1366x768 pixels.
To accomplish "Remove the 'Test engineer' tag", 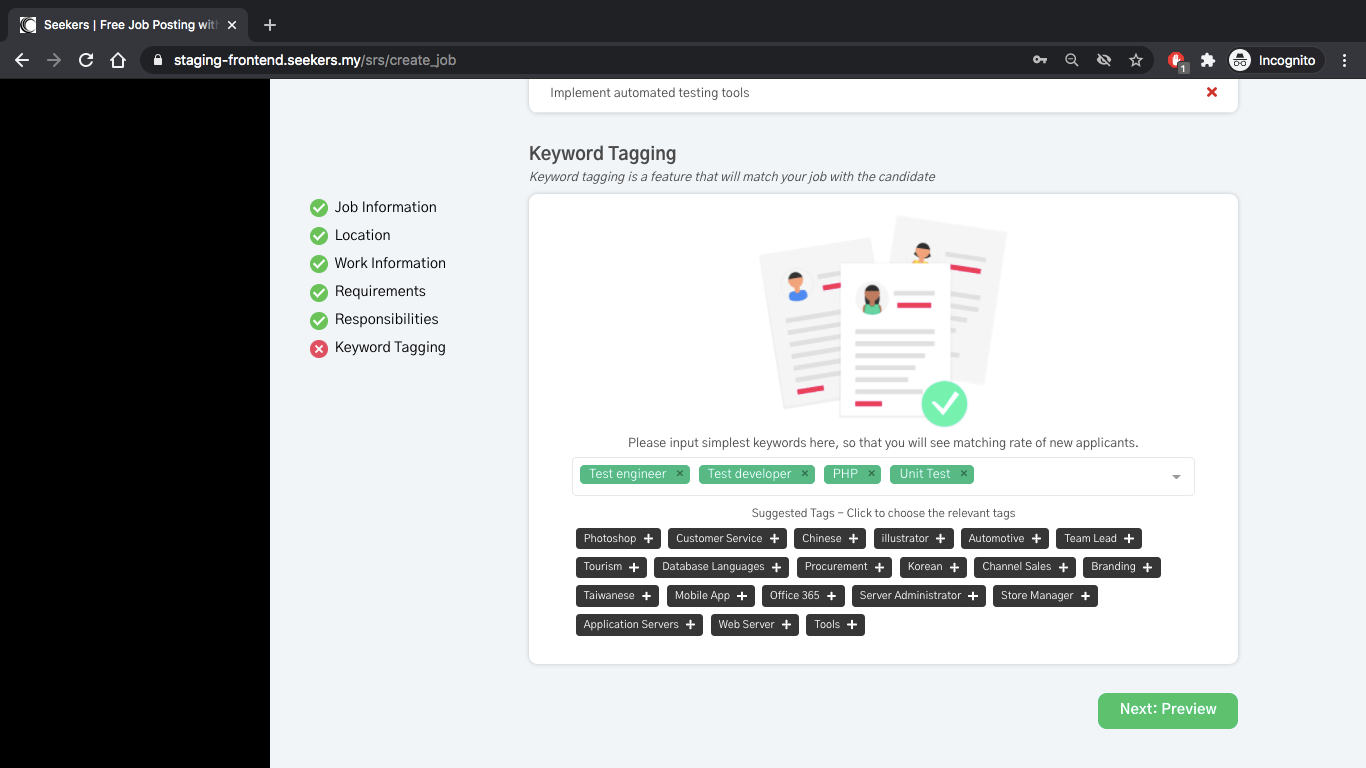I will (680, 474).
